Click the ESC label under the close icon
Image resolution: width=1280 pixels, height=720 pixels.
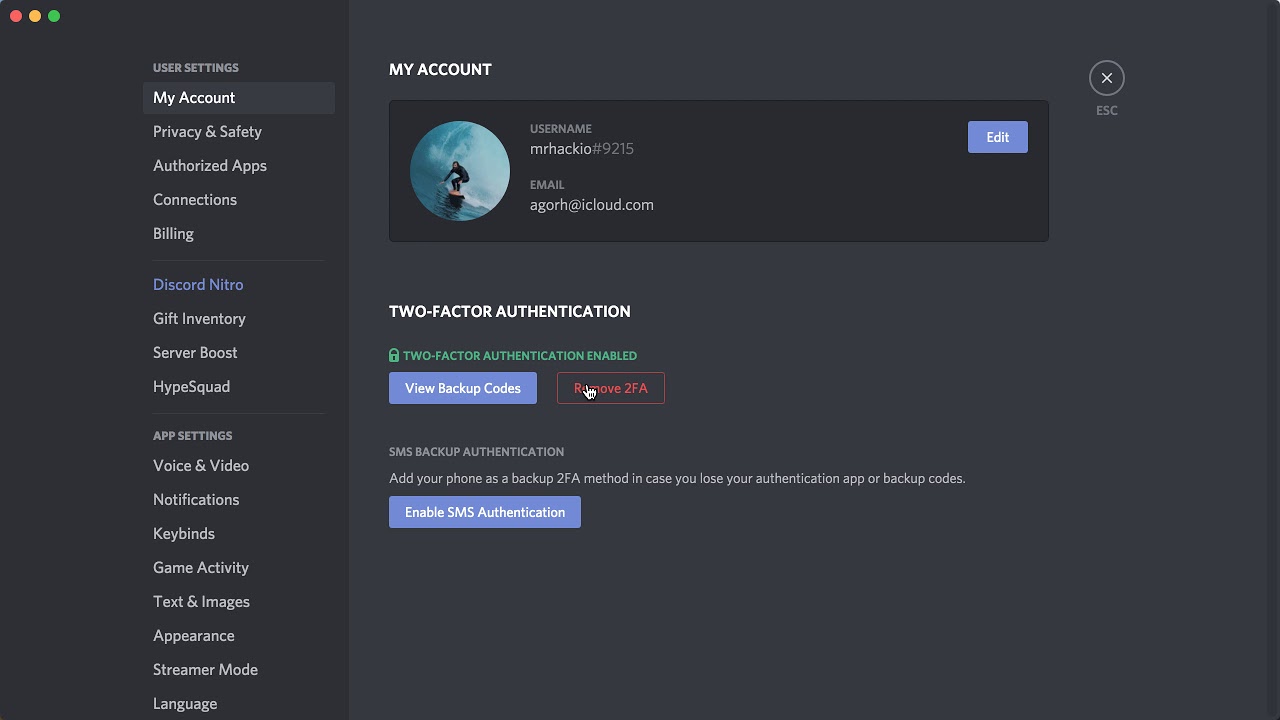click(1106, 111)
